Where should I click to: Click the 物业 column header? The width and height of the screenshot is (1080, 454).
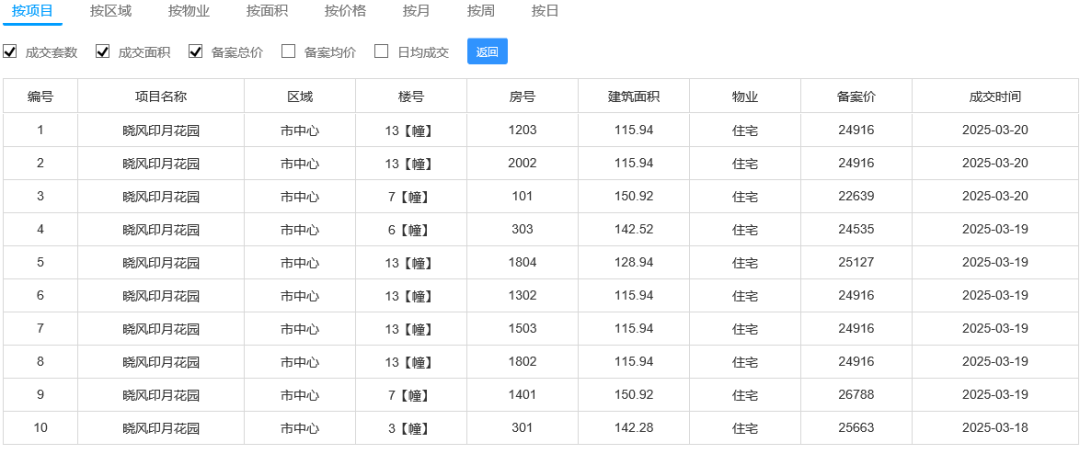745,96
